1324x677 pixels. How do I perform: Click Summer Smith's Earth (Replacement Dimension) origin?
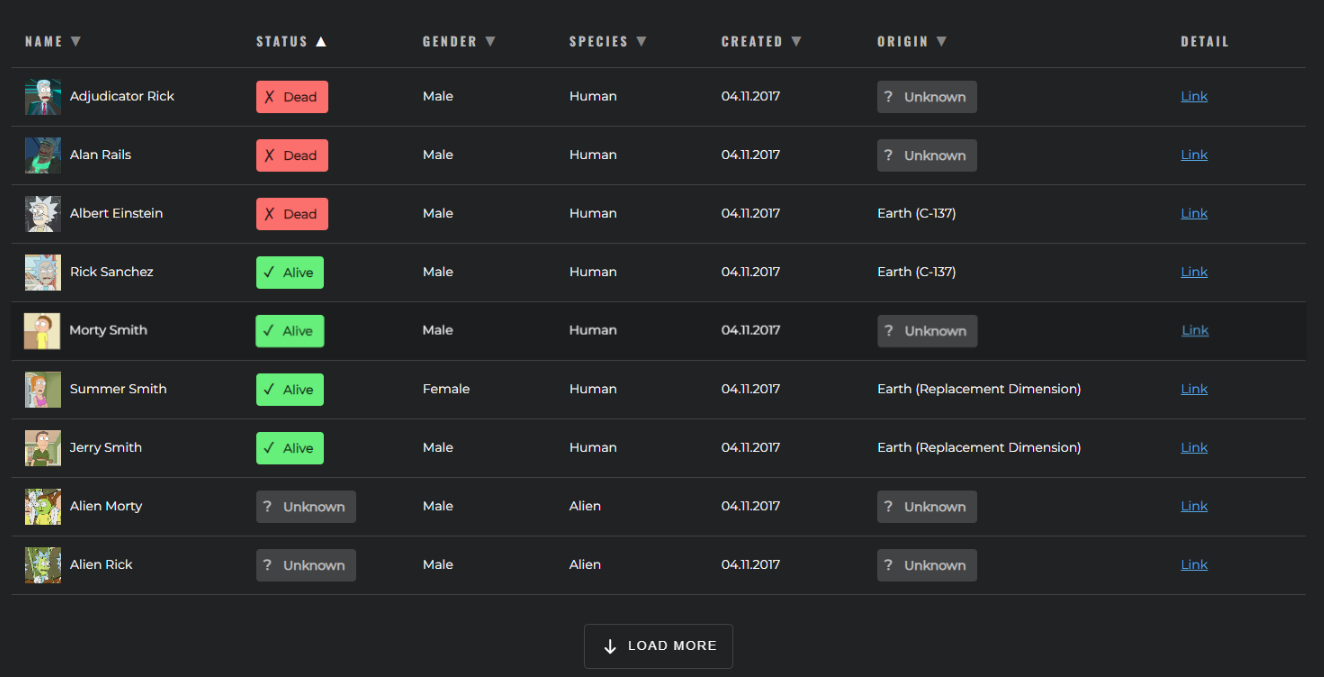979,389
